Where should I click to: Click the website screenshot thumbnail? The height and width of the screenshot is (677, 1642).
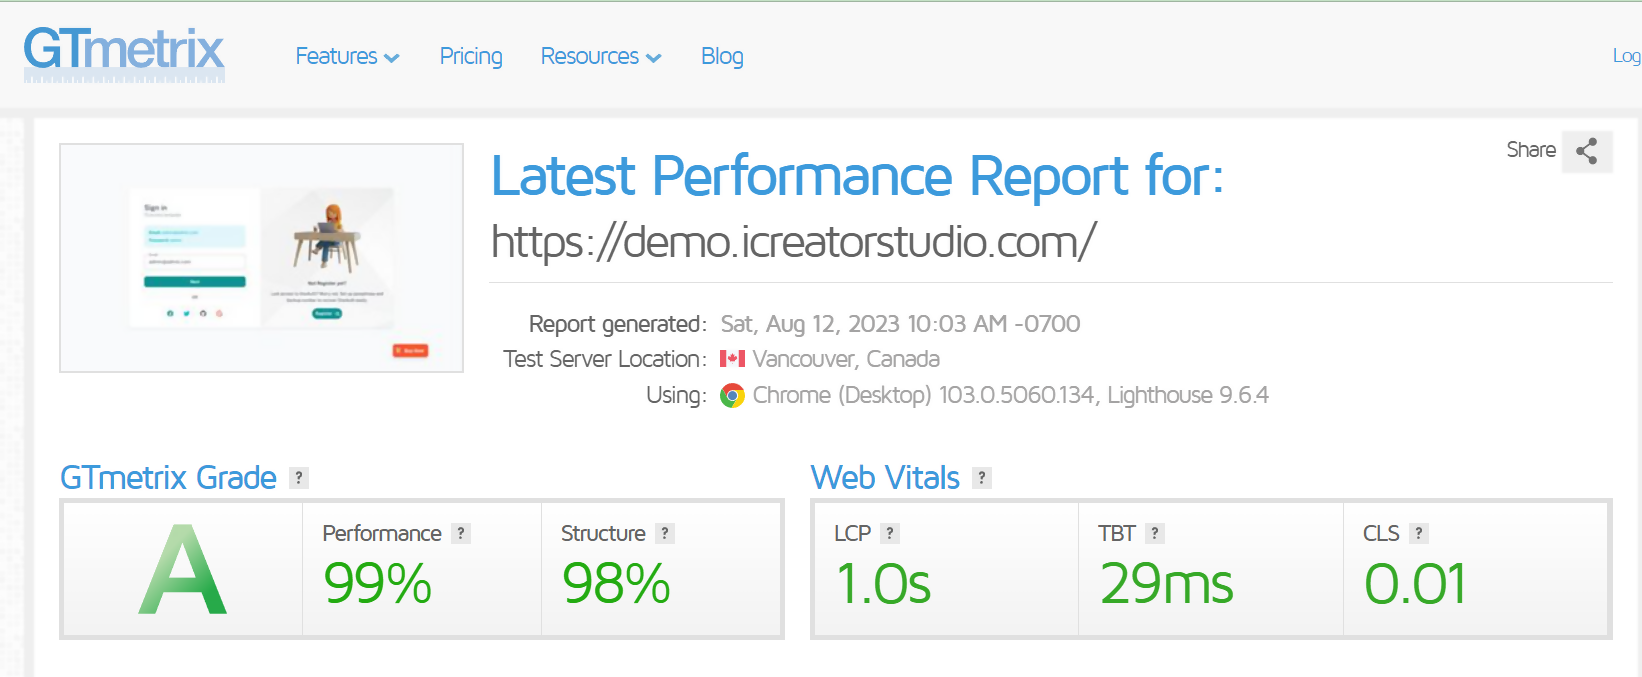coord(261,258)
